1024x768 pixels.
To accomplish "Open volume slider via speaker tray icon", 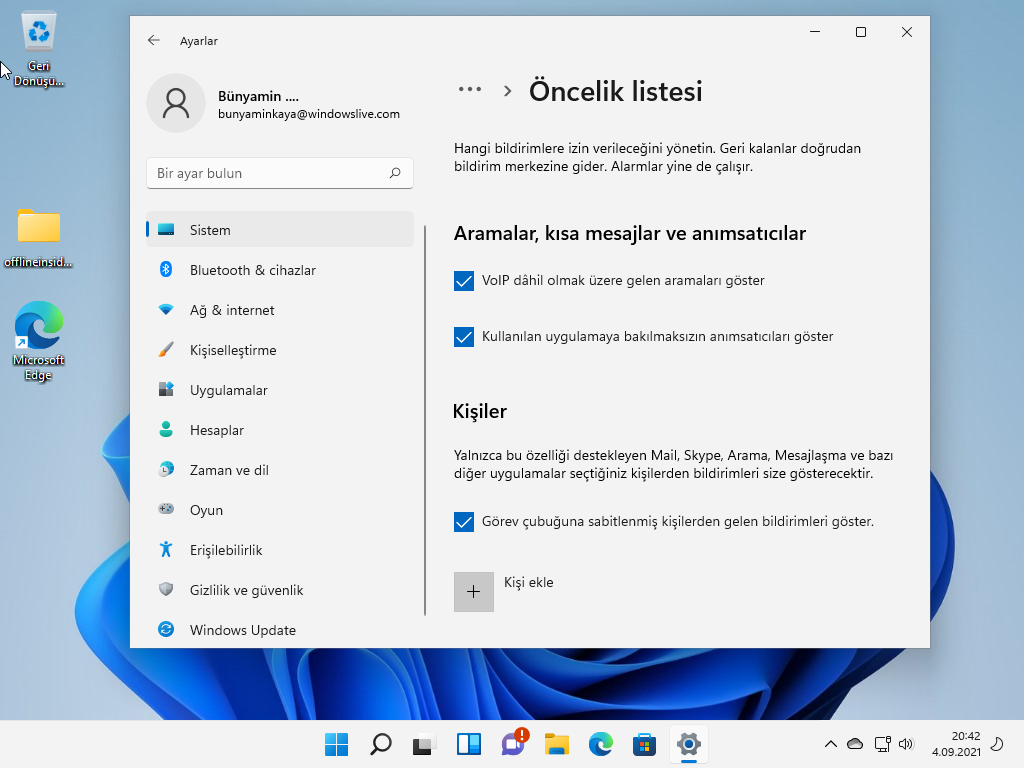I will (906, 744).
